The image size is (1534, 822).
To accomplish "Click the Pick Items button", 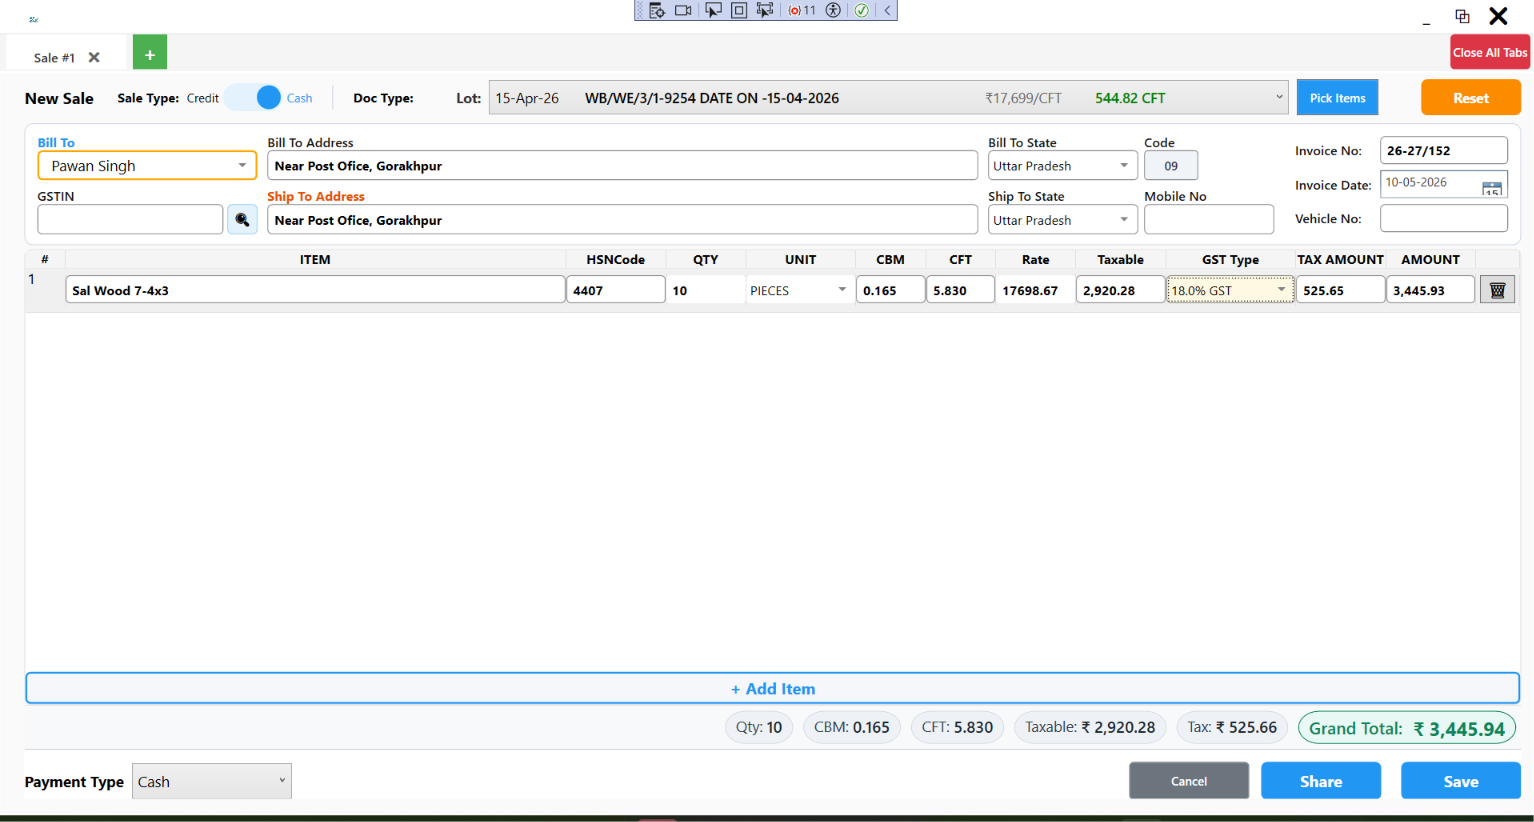I will point(1337,98).
